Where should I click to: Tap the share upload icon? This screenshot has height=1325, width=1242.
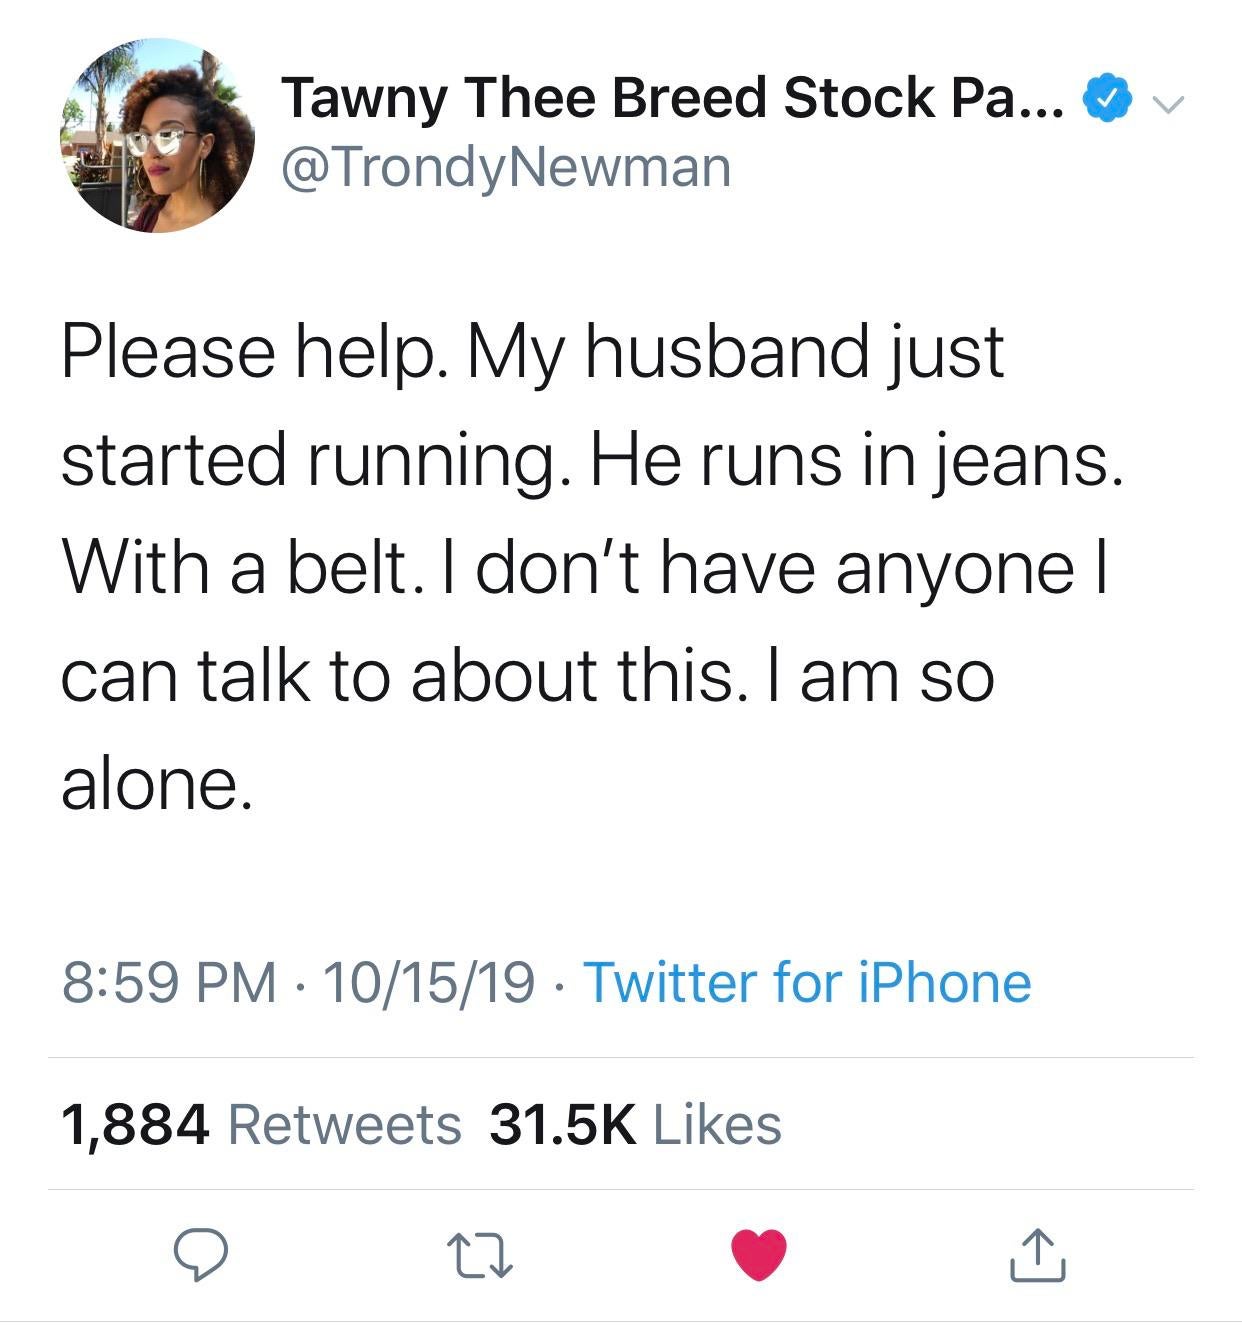(x=1037, y=1254)
